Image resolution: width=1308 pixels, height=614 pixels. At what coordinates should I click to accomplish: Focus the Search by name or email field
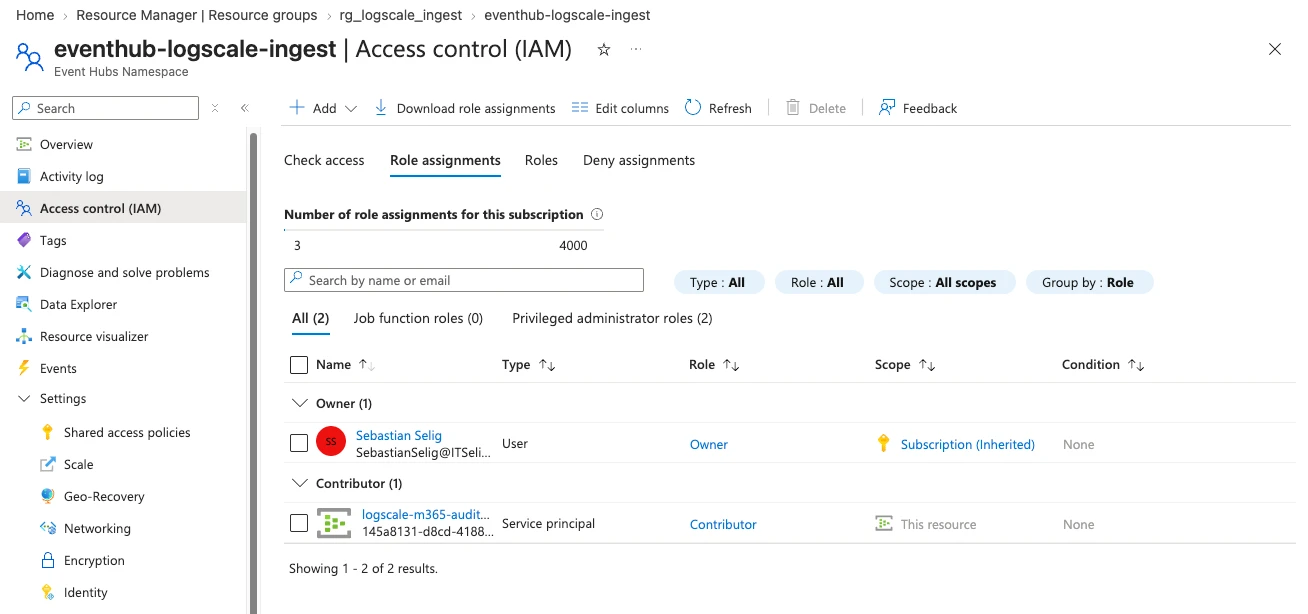pos(464,280)
